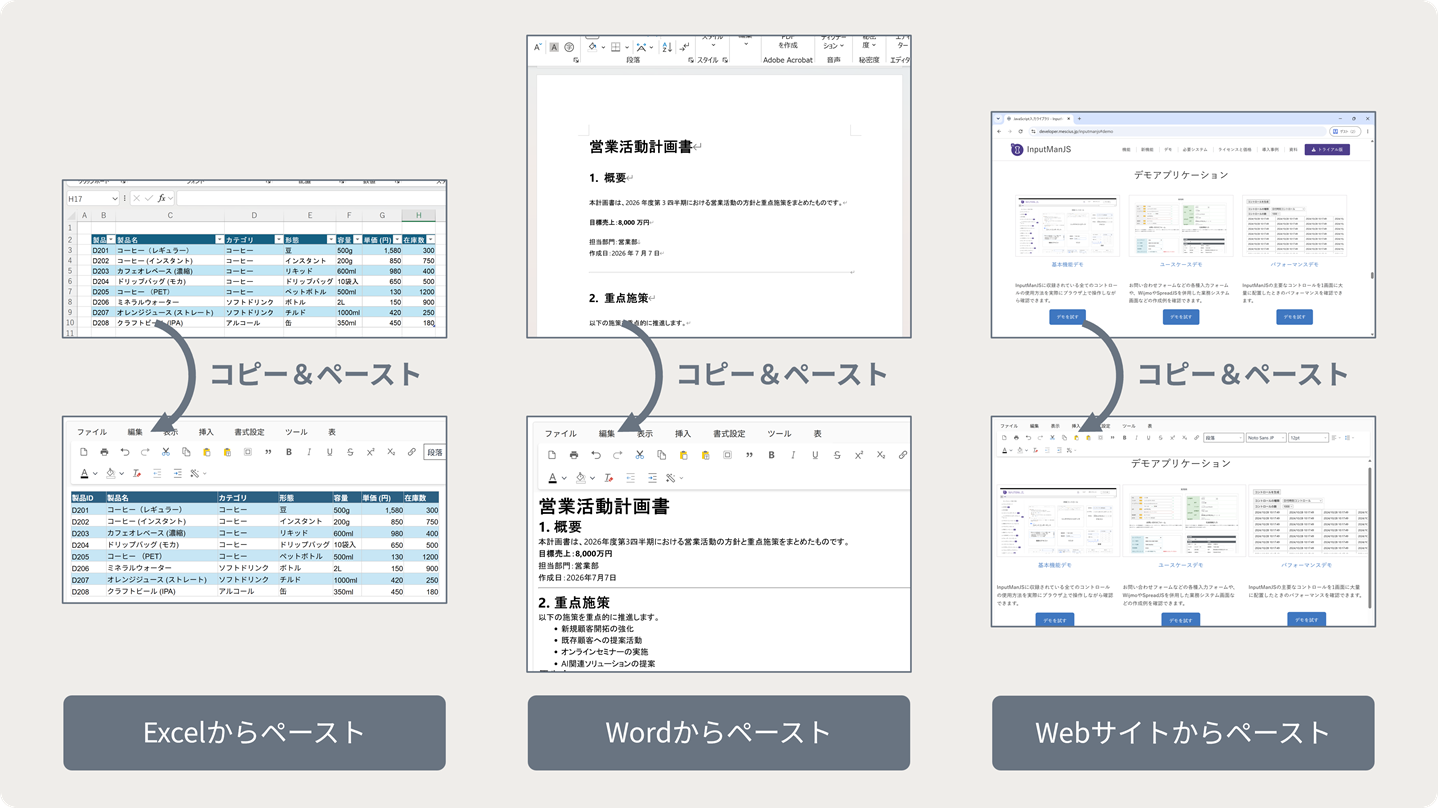The width and height of the screenshot is (1438, 808).
Task: Copy icon in the Excel-paste editor
Action: click(x=186, y=452)
